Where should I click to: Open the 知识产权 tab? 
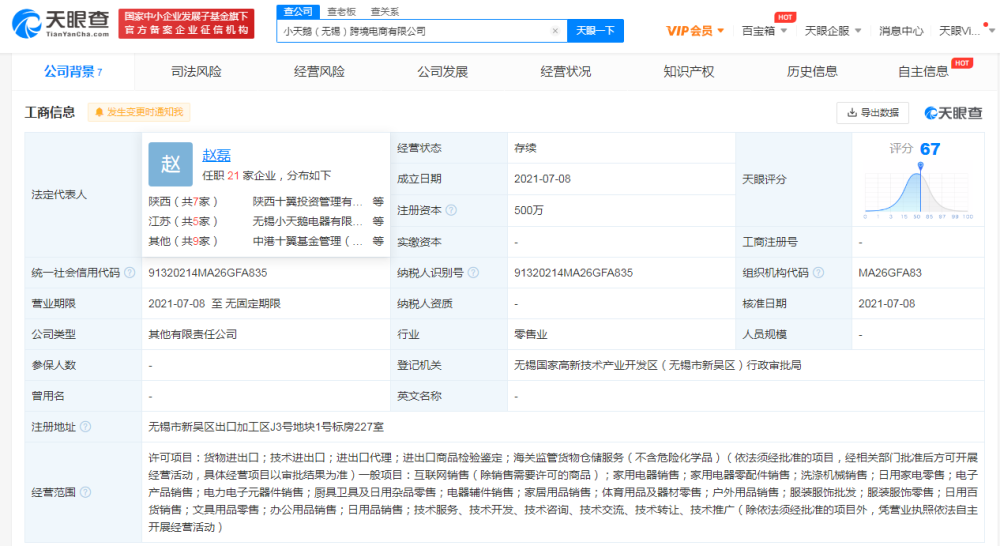tap(688, 72)
